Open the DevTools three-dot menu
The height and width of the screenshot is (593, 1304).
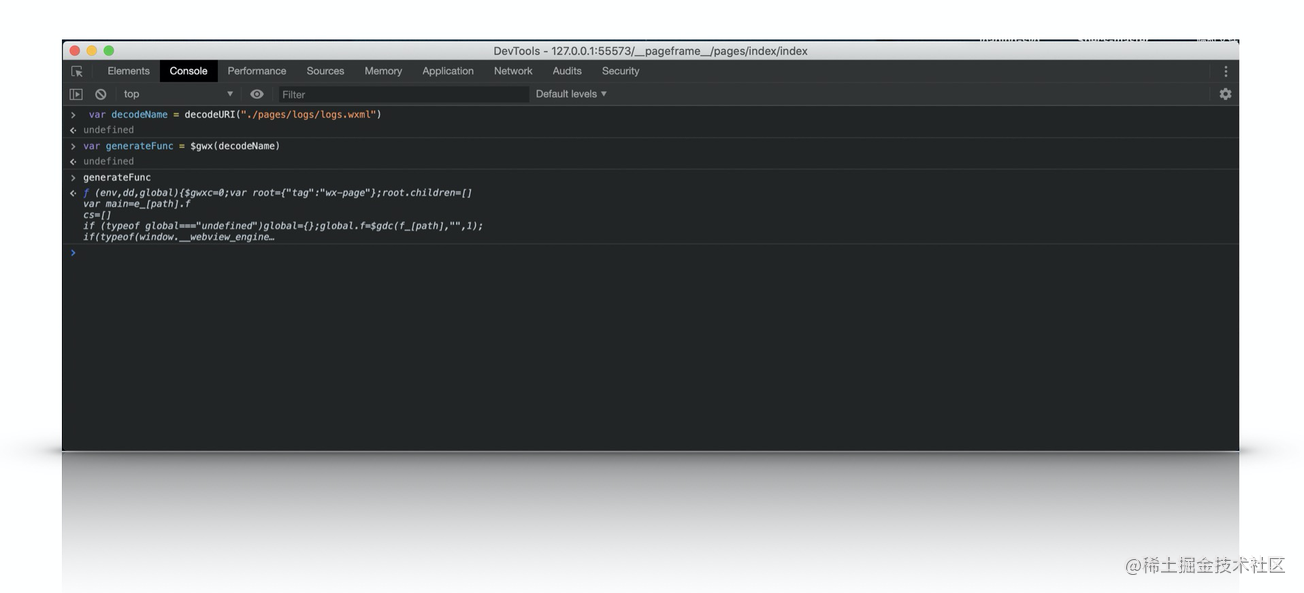pyautogui.click(x=1225, y=71)
